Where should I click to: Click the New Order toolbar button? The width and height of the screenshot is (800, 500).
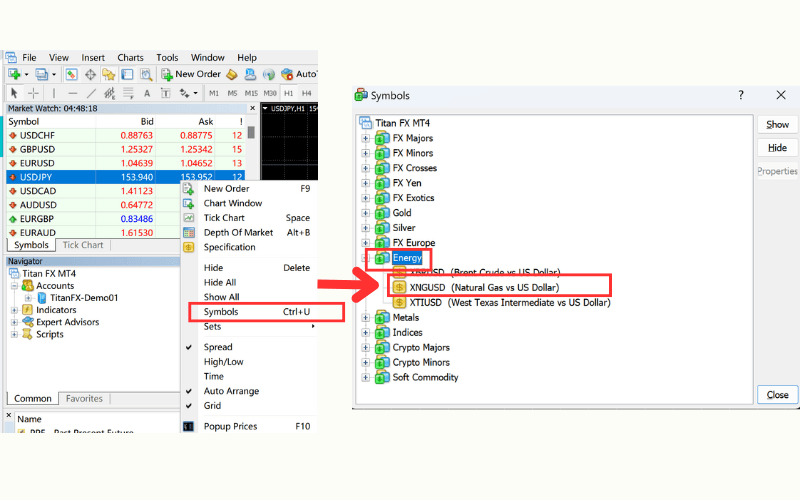pos(190,74)
